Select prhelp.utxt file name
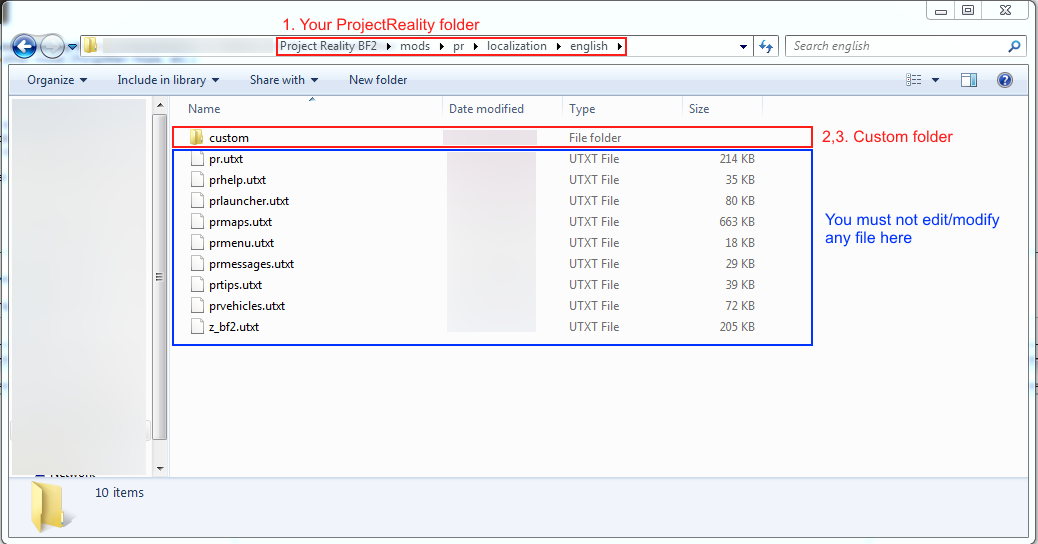The image size is (1038, 544). click(x=238, y=179)
